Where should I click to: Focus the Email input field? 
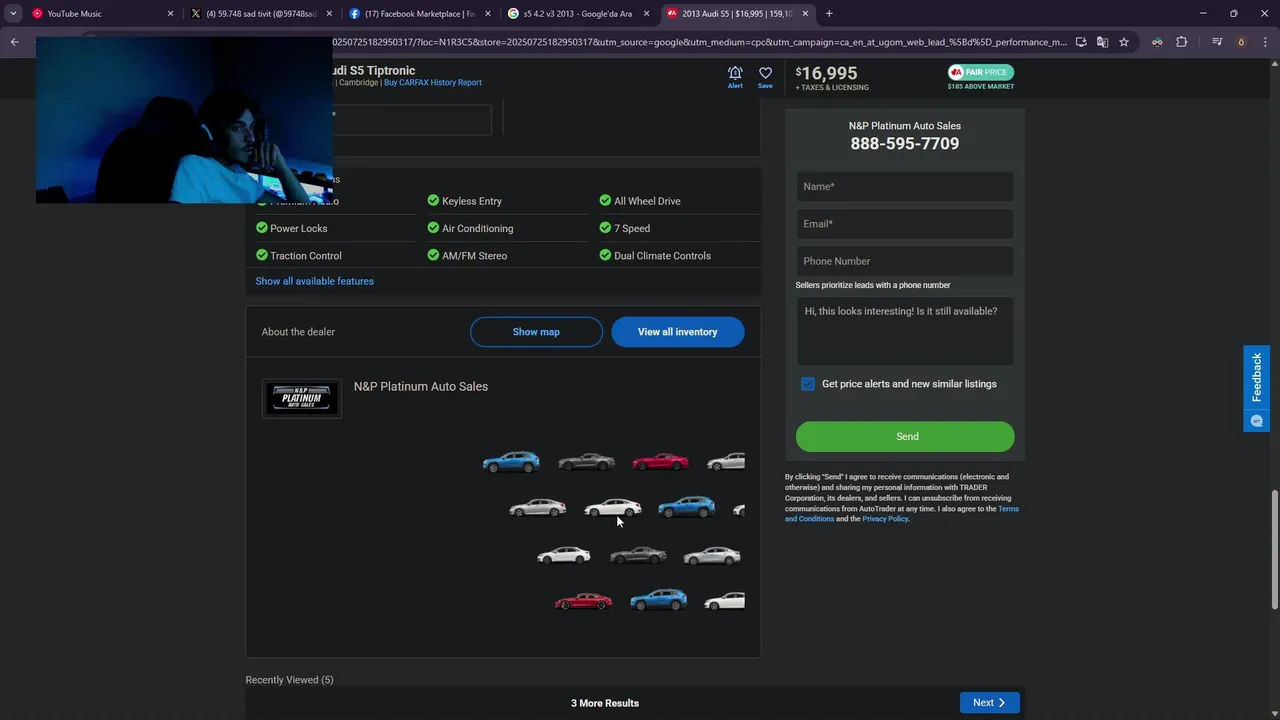pyautogui.click(x=905, y=224)
